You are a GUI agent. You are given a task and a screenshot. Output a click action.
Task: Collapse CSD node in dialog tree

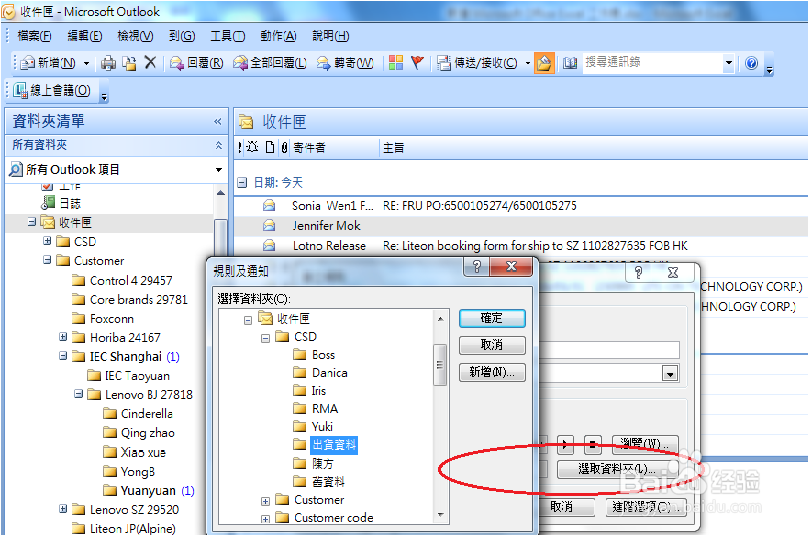265,338
